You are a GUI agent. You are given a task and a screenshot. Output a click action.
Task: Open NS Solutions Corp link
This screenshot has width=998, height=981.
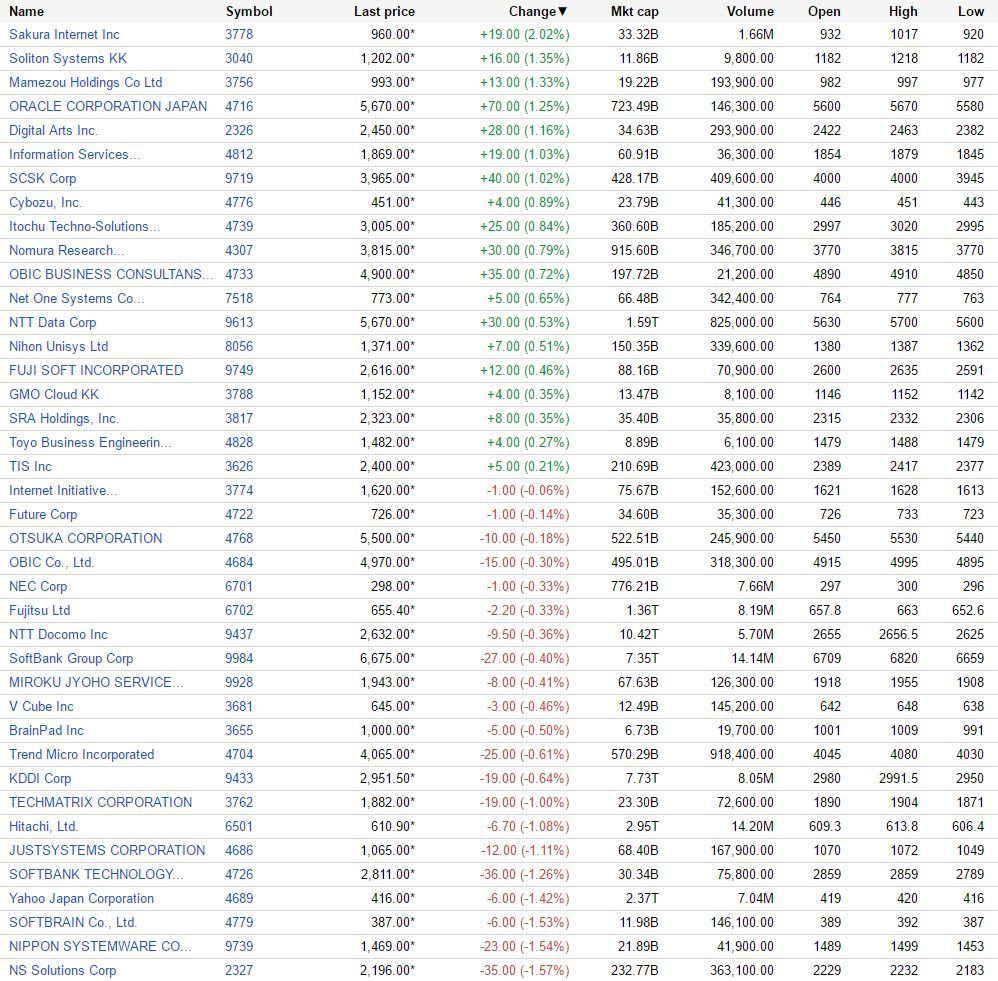click(62, 971)
